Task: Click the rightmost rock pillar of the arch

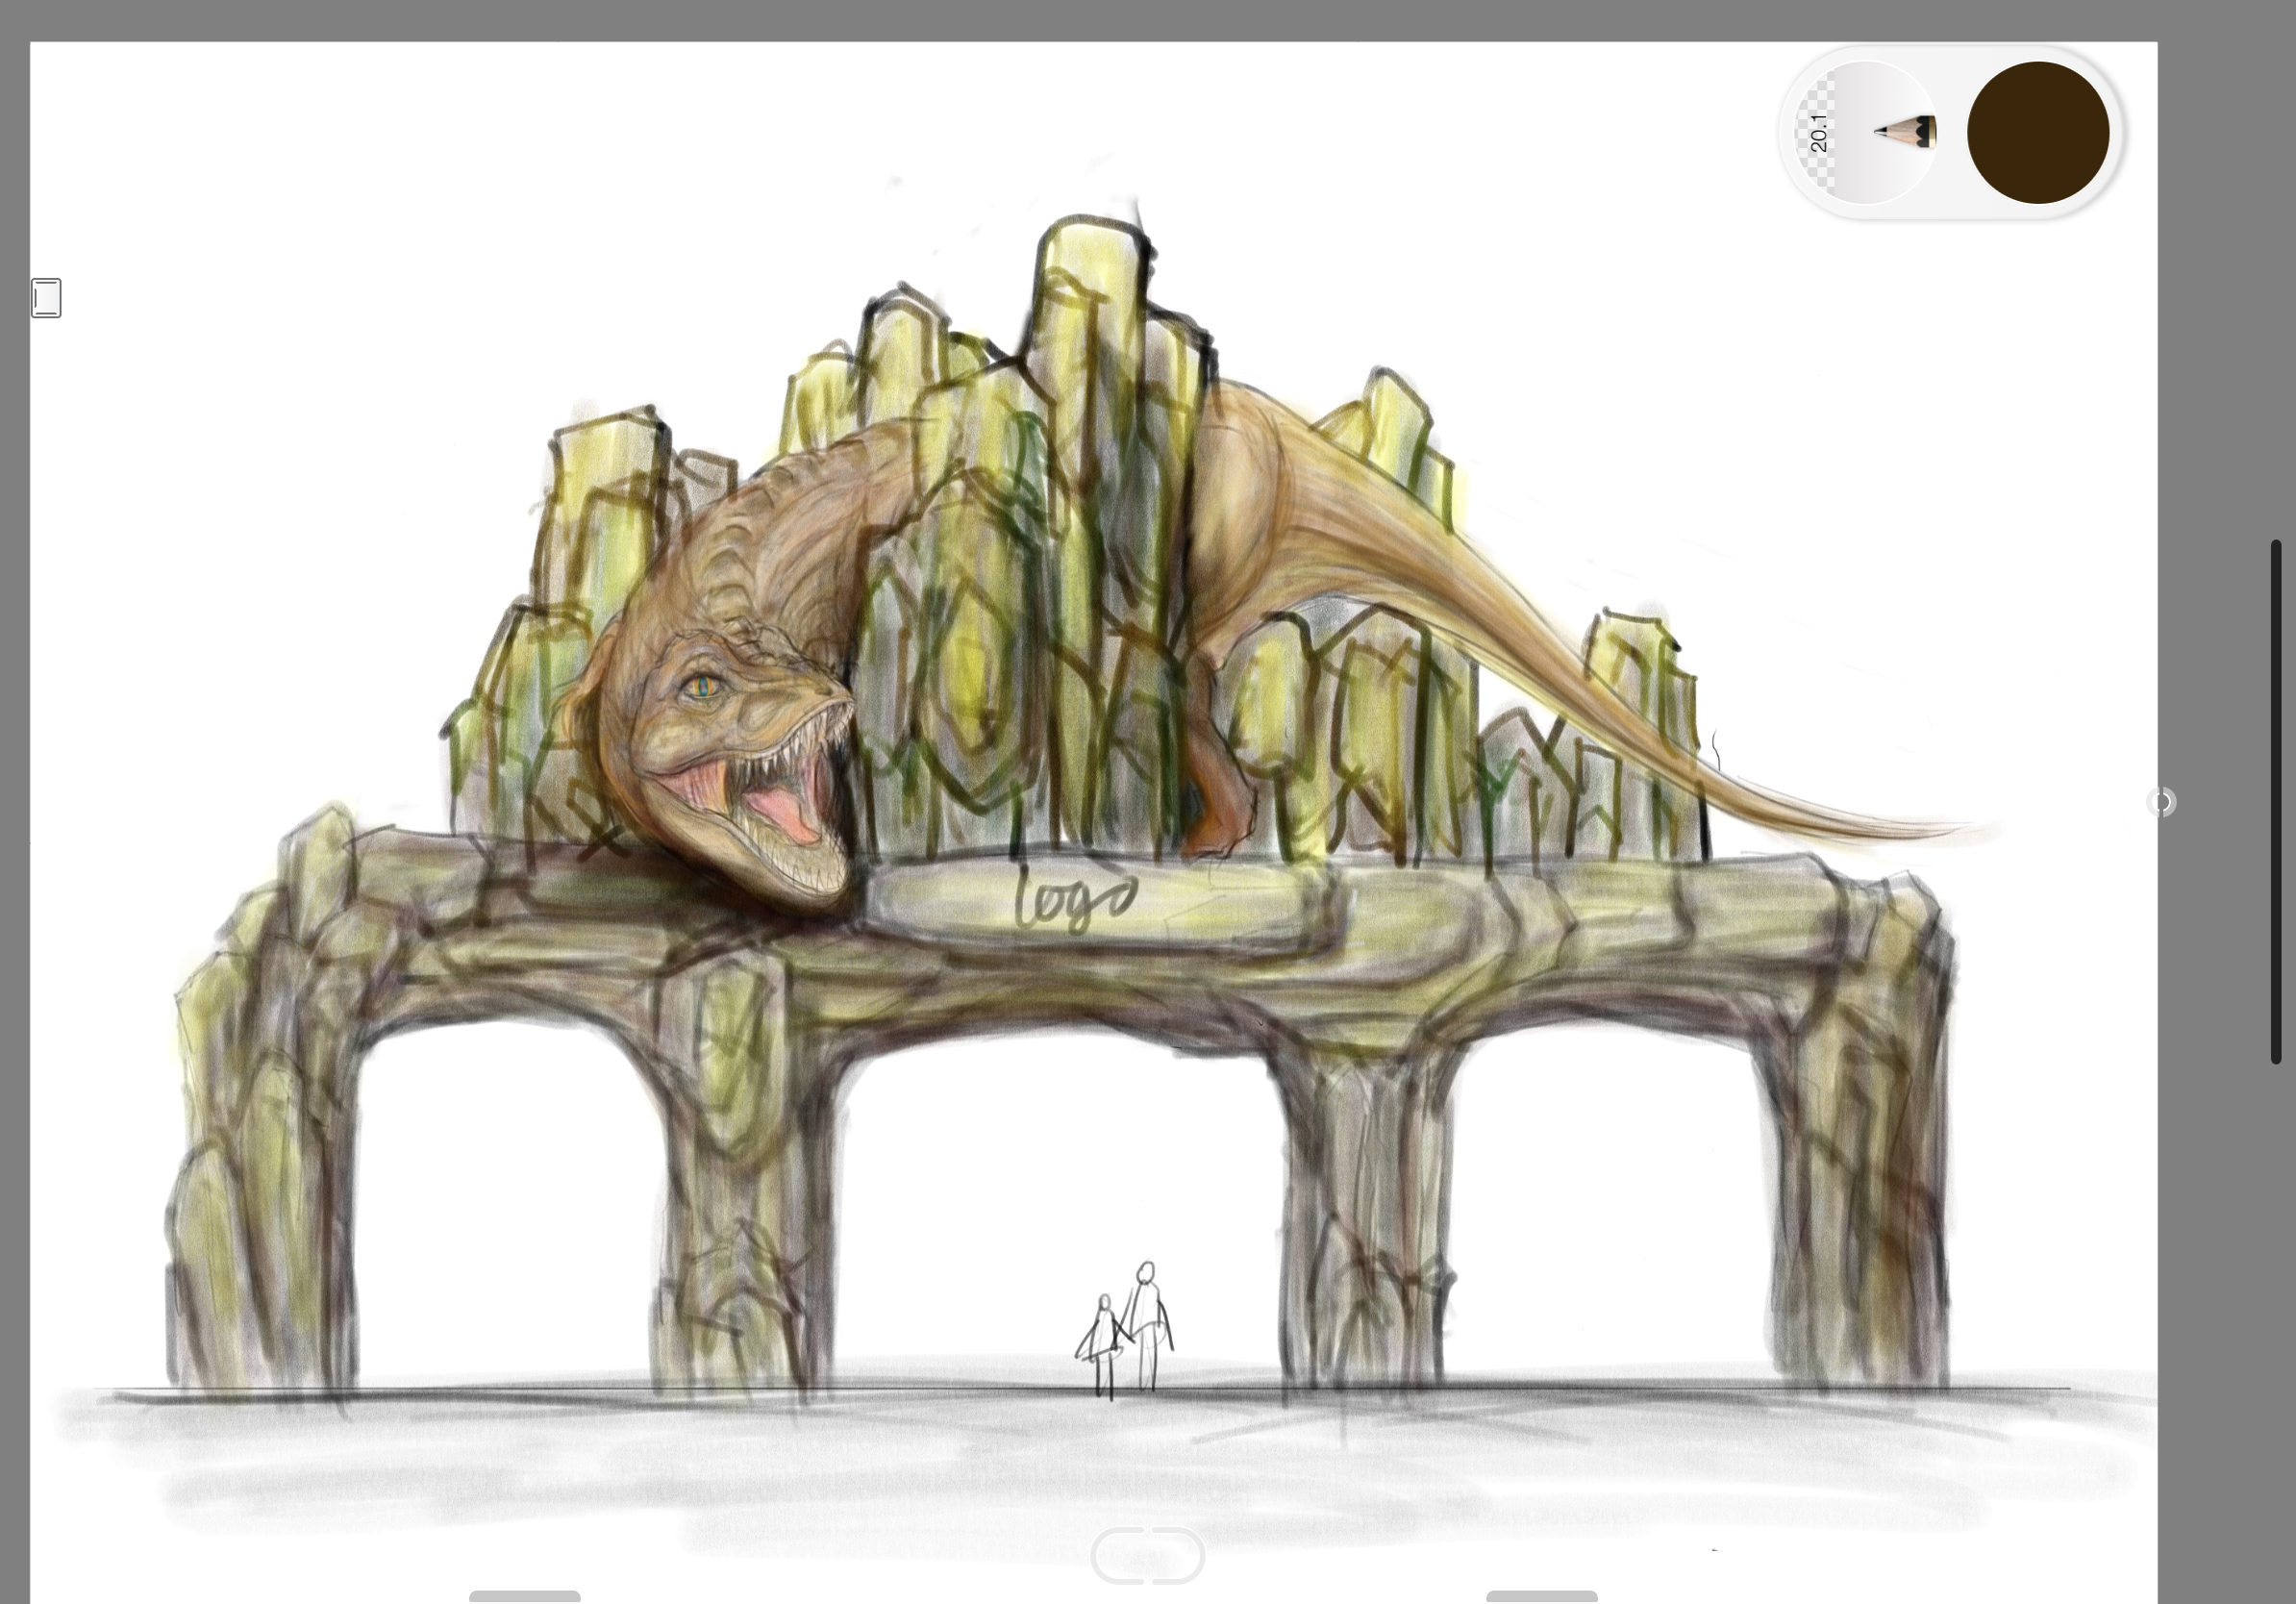Action: pos(1860,1200)
